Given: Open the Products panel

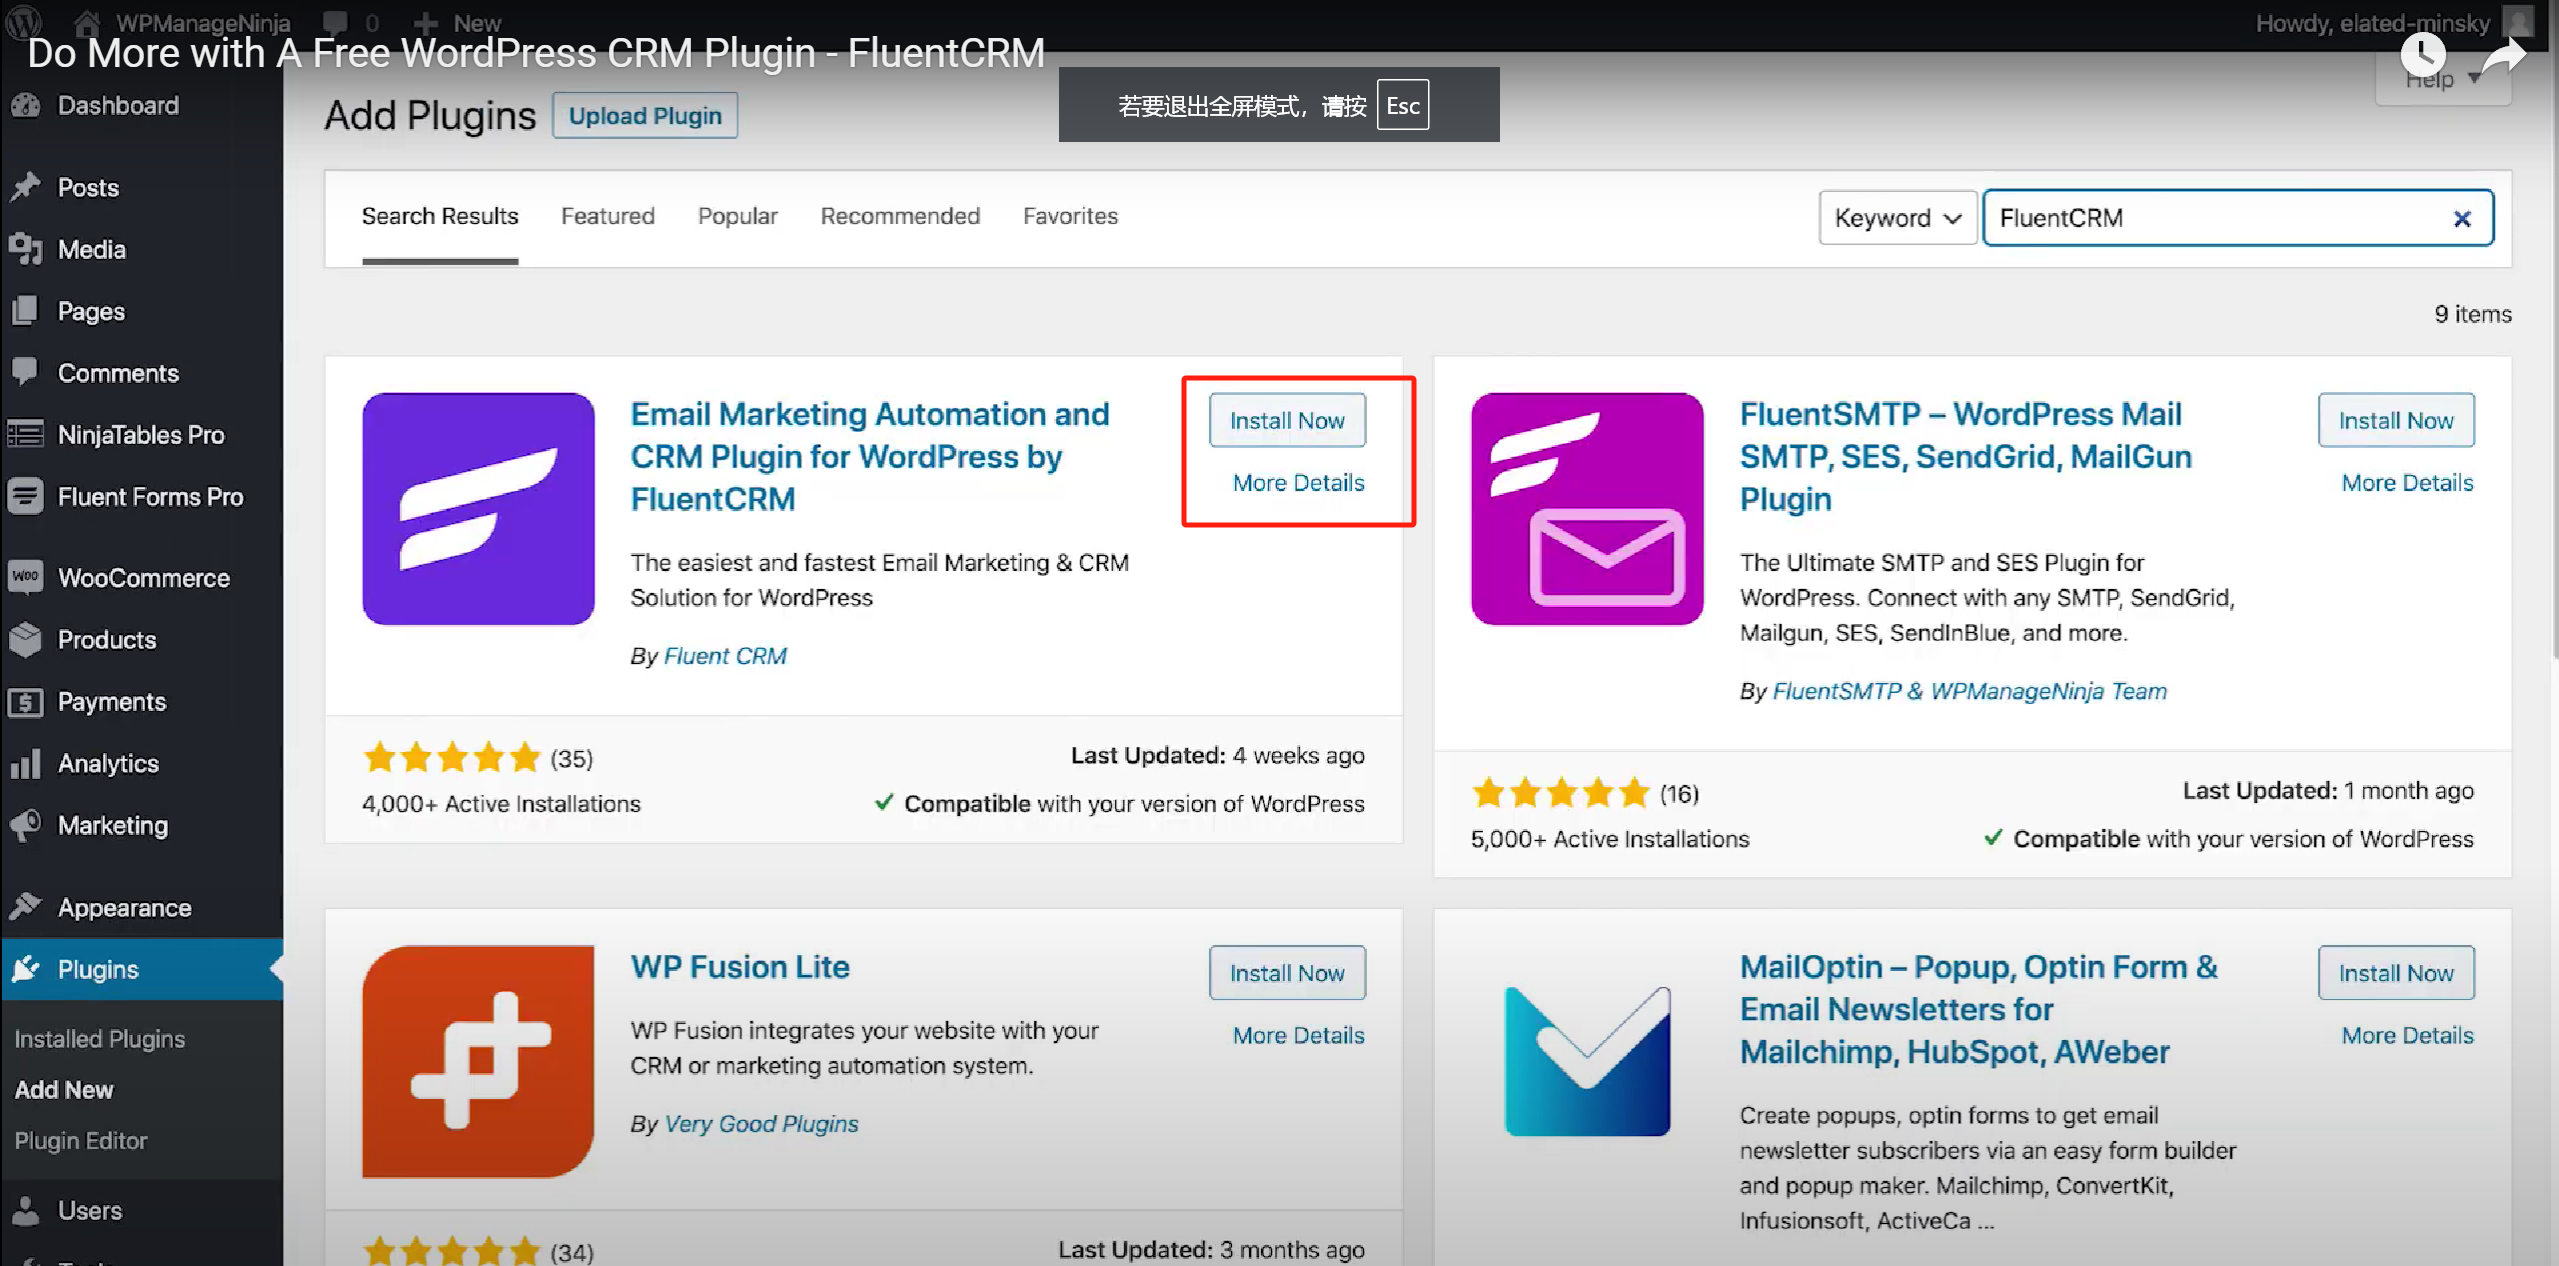Looking at the screenshot, I should (x=106, y=639).
